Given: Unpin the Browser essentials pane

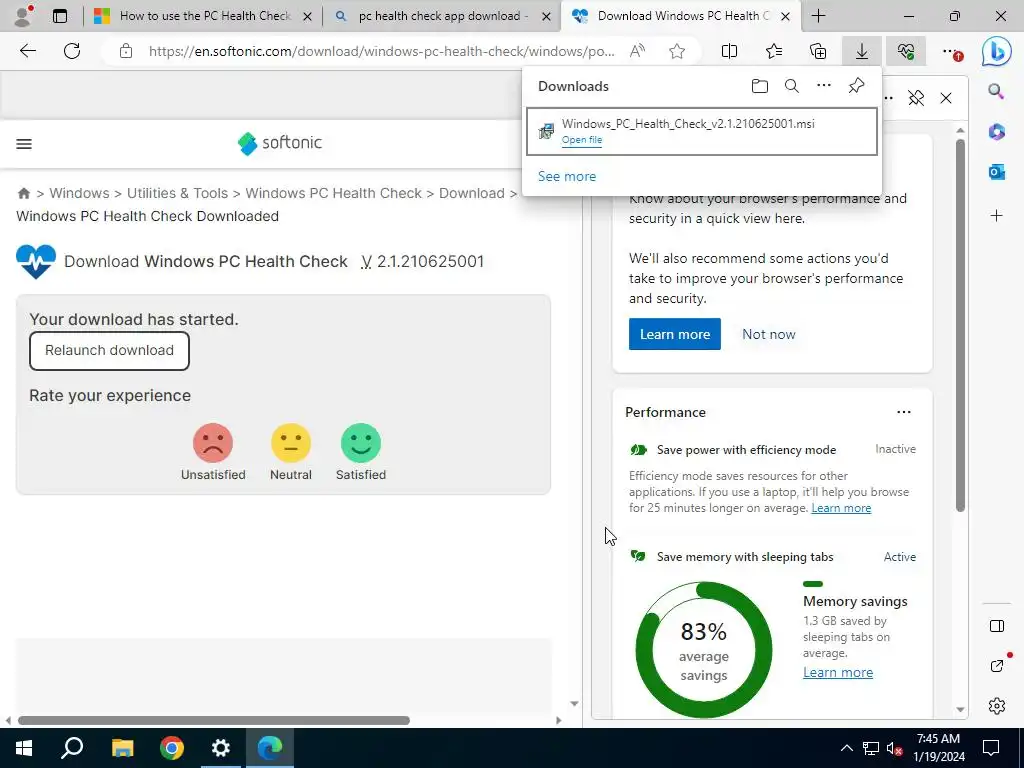Looking at the screenshot, I should coord(916,98).
